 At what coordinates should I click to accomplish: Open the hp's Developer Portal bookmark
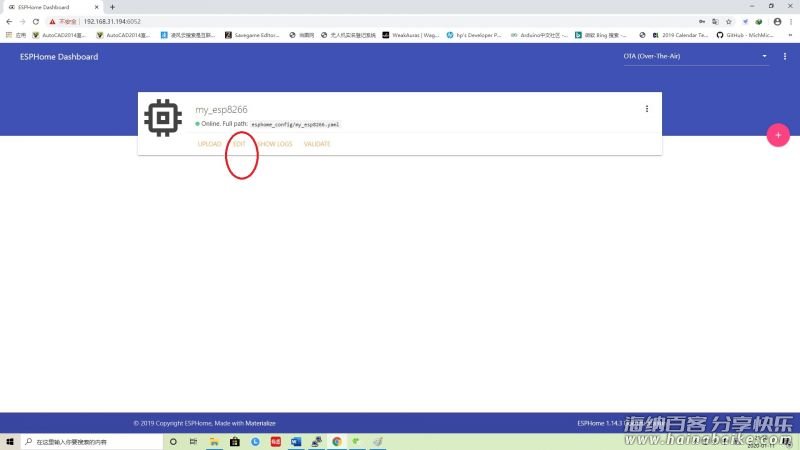click(x=474, y=35)
